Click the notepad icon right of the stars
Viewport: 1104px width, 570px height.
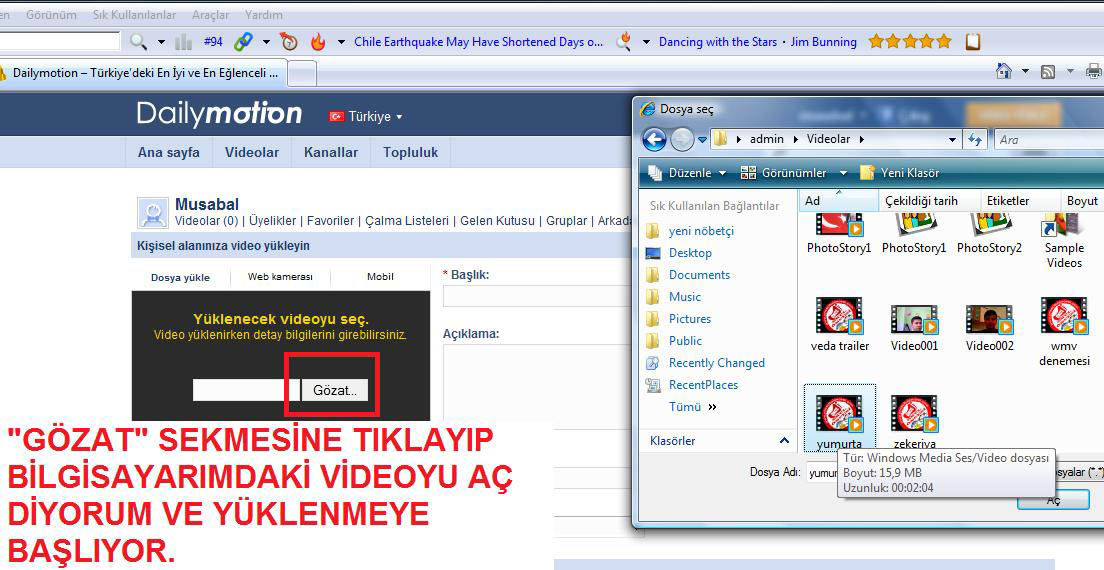tap(973, 42)
